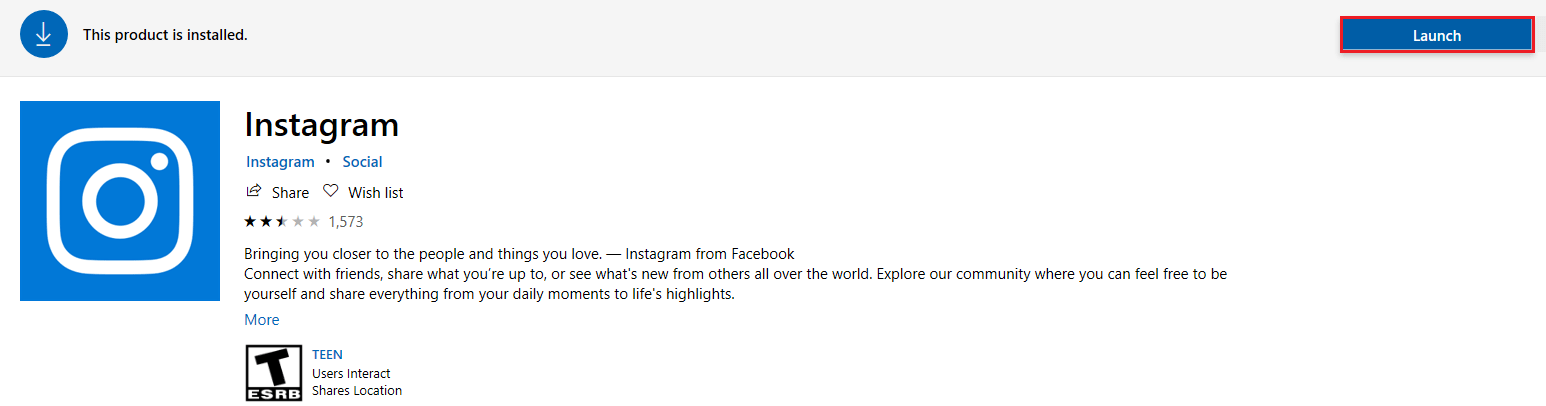Open the TEEN rating link
Viewport: 1546px width, 406px height.
(x=328, y=355)
